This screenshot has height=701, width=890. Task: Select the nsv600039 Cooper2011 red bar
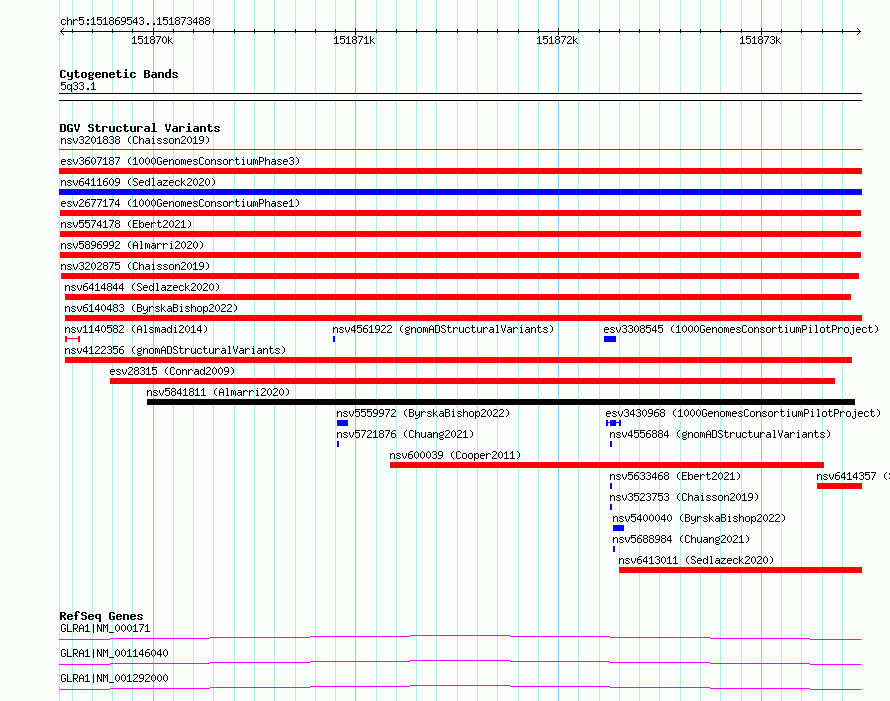tap(607, 465)
